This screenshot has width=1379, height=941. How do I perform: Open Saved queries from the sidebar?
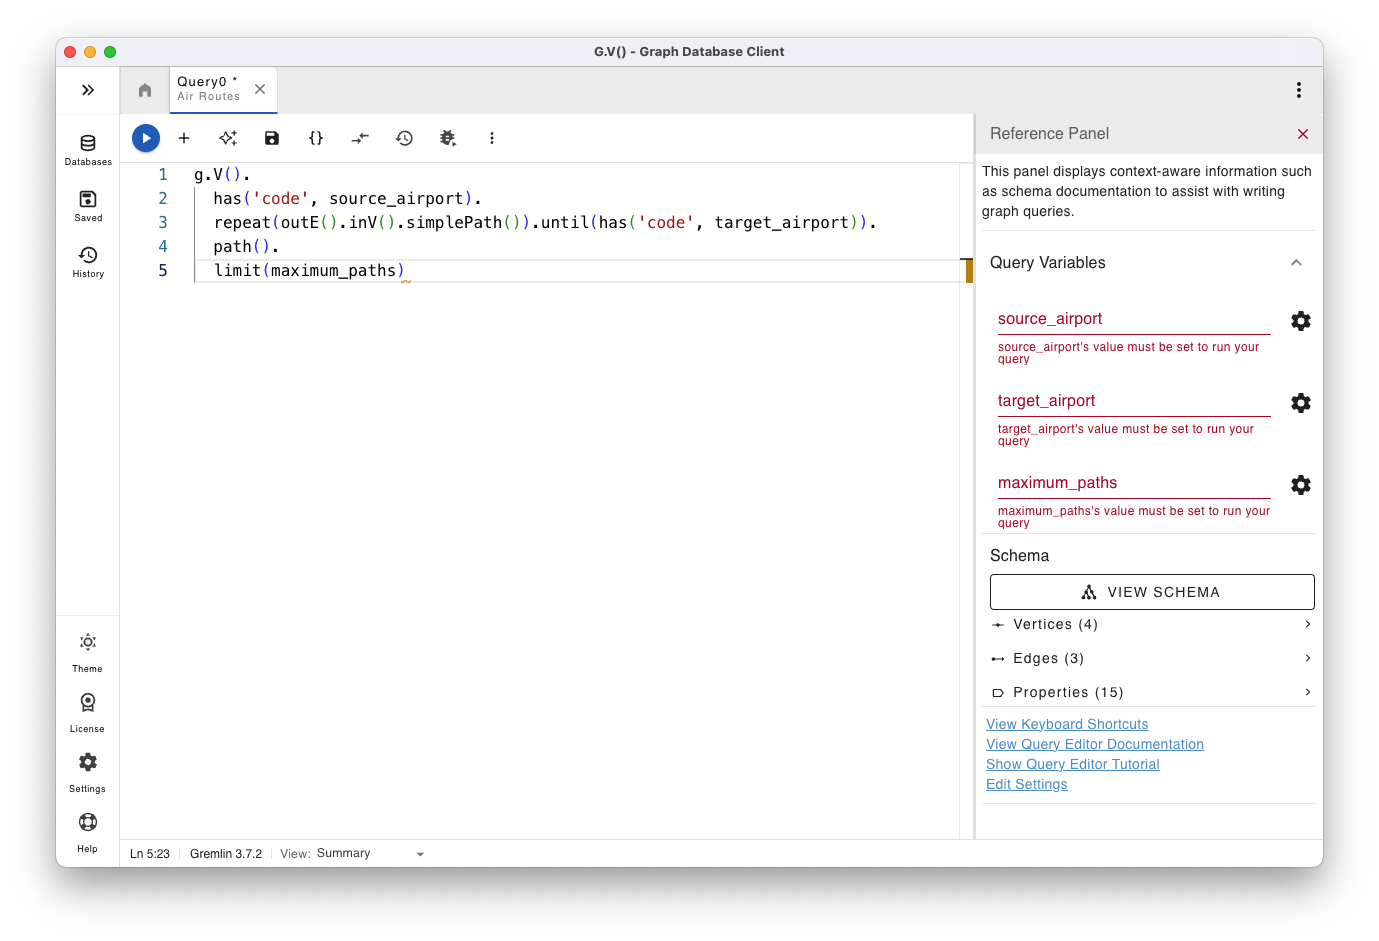[x=87, y=205]
